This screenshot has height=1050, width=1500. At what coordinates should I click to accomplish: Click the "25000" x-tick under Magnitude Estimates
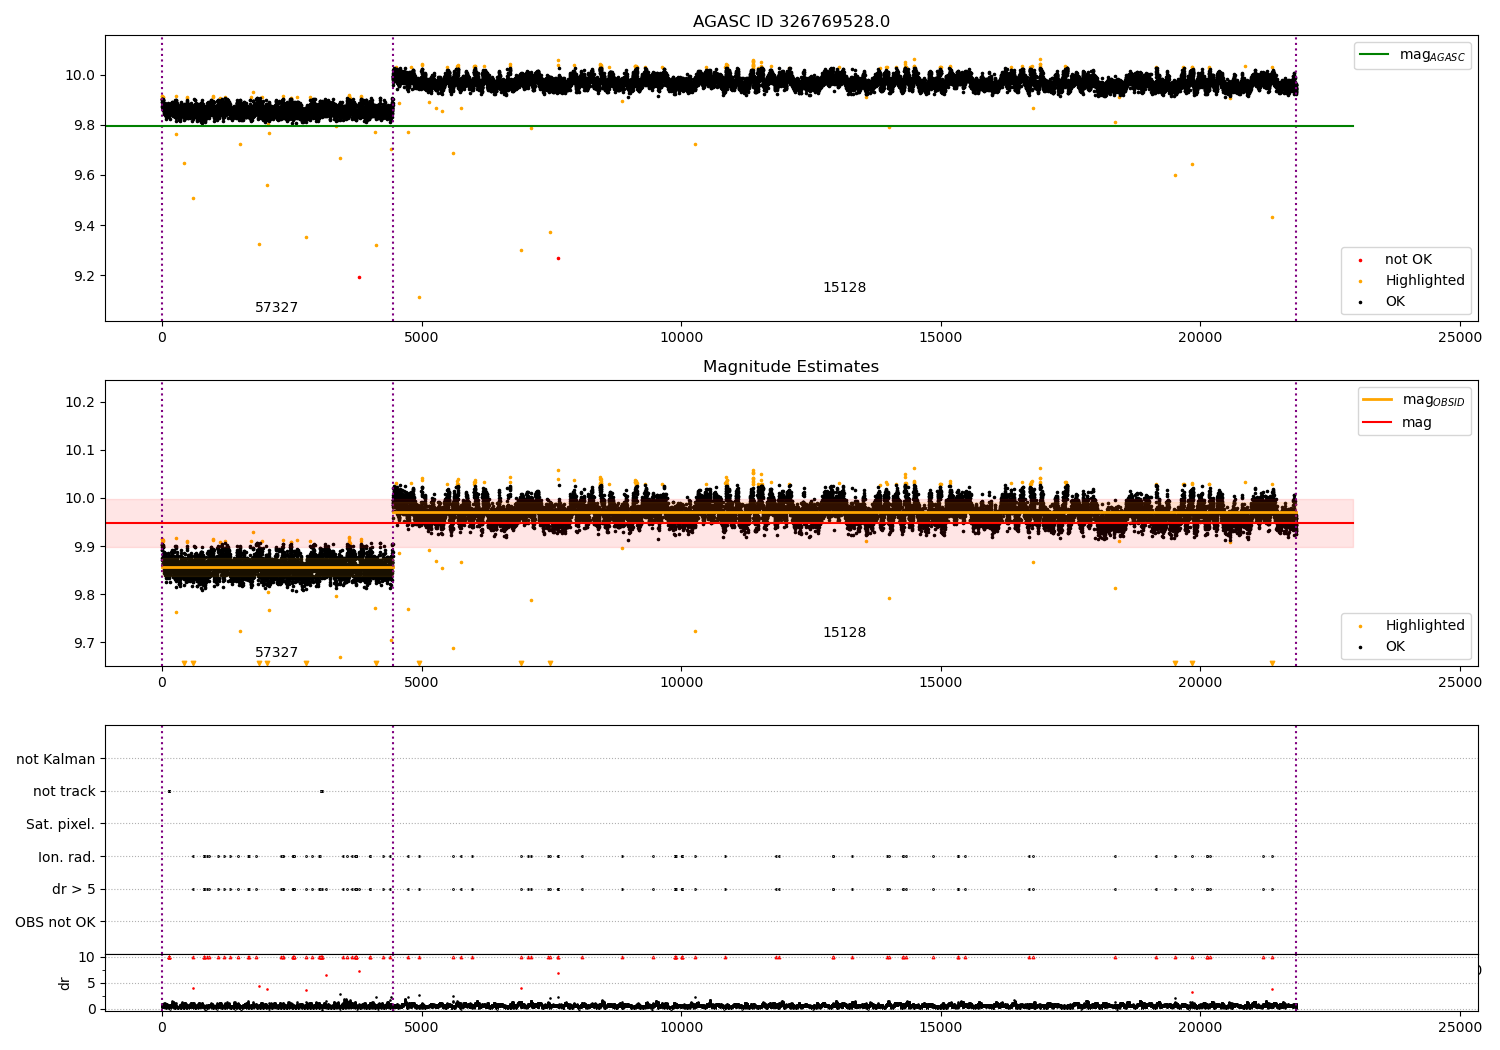point(1459,683)
